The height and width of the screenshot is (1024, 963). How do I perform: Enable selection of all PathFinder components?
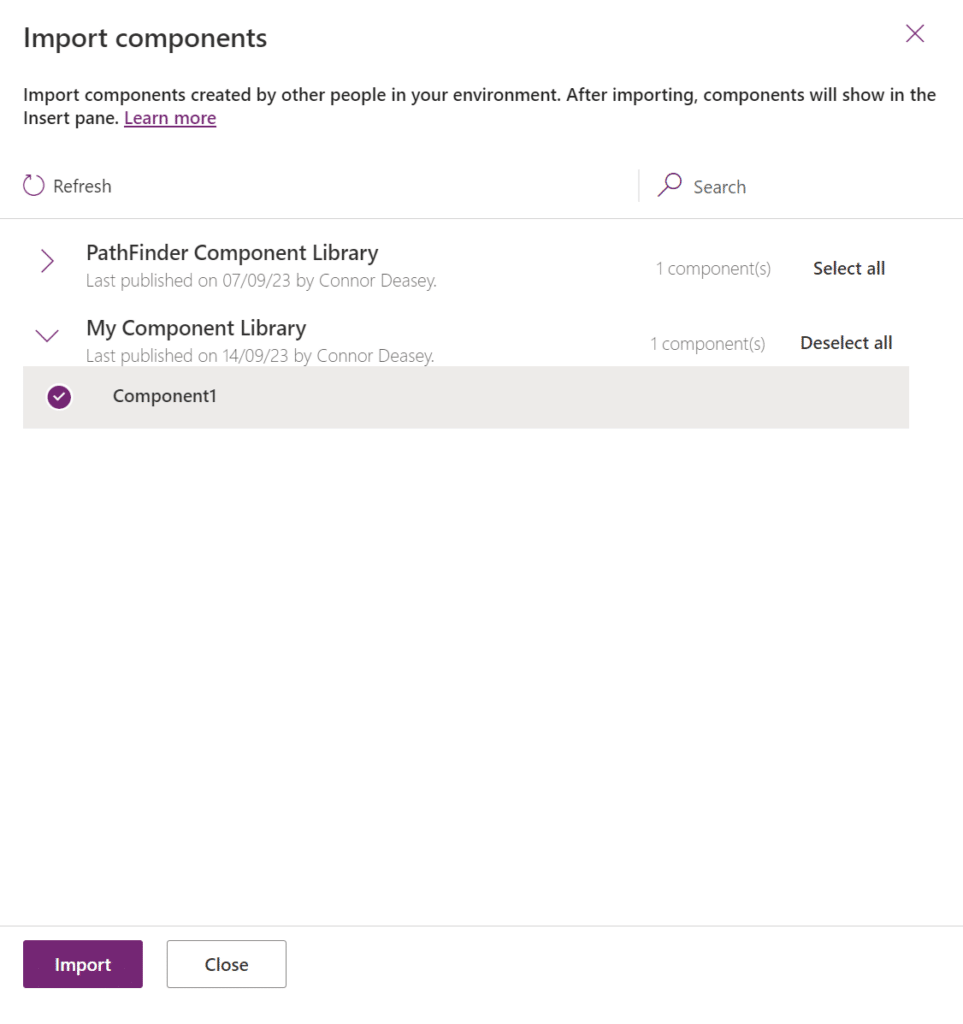pos(848,268)
